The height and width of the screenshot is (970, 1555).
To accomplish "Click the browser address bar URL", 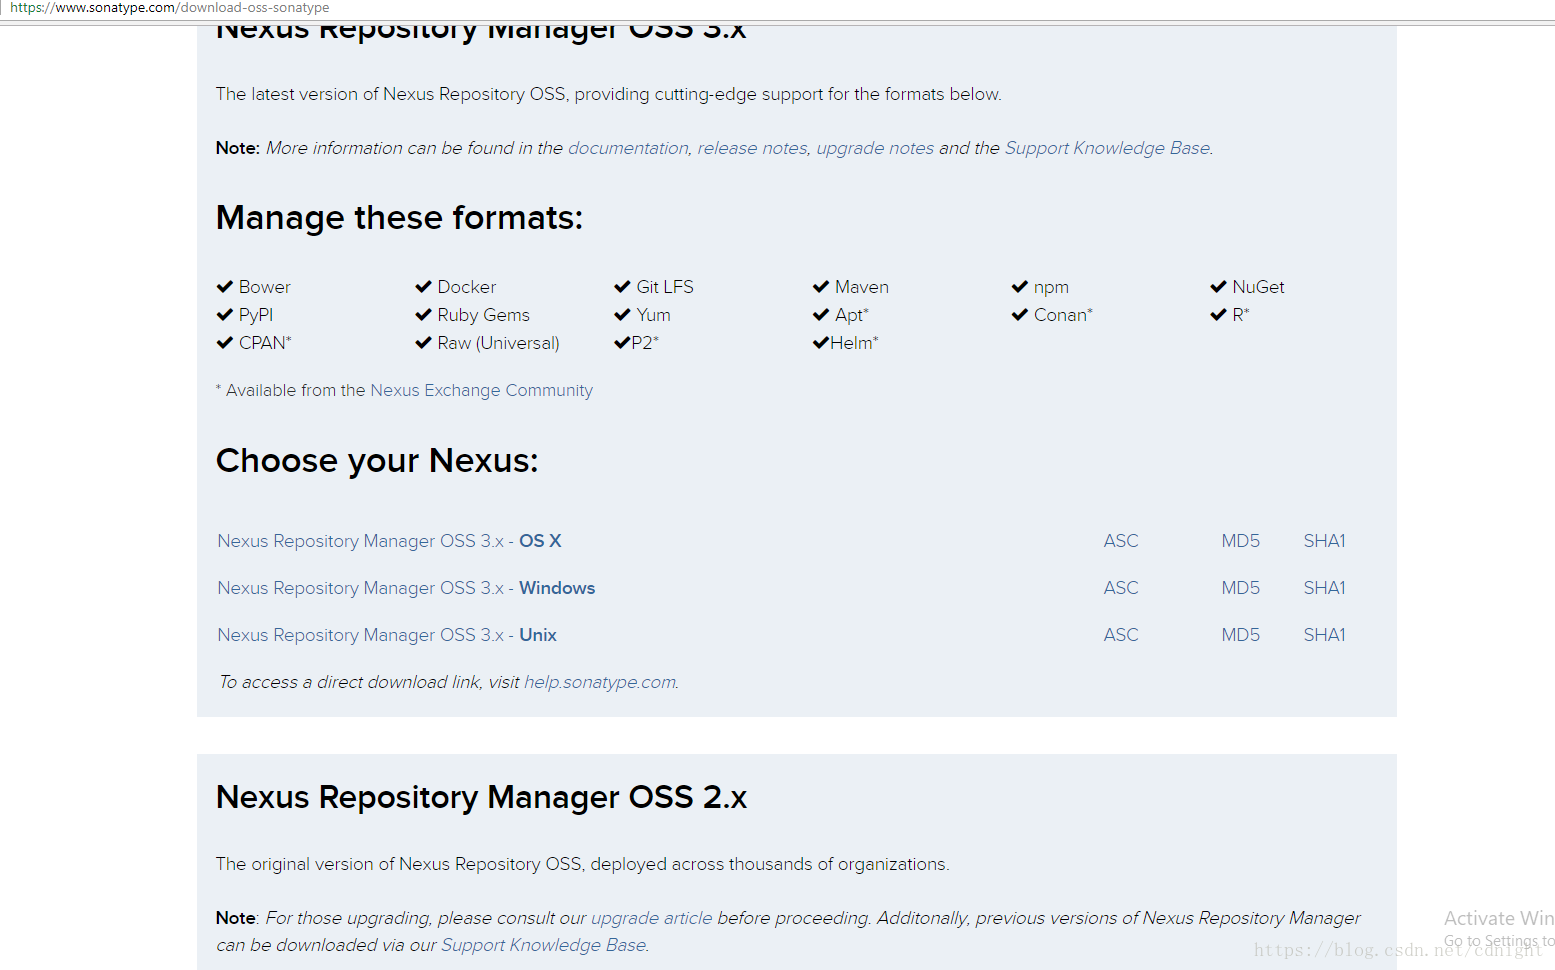I will [x=170, y=8].
